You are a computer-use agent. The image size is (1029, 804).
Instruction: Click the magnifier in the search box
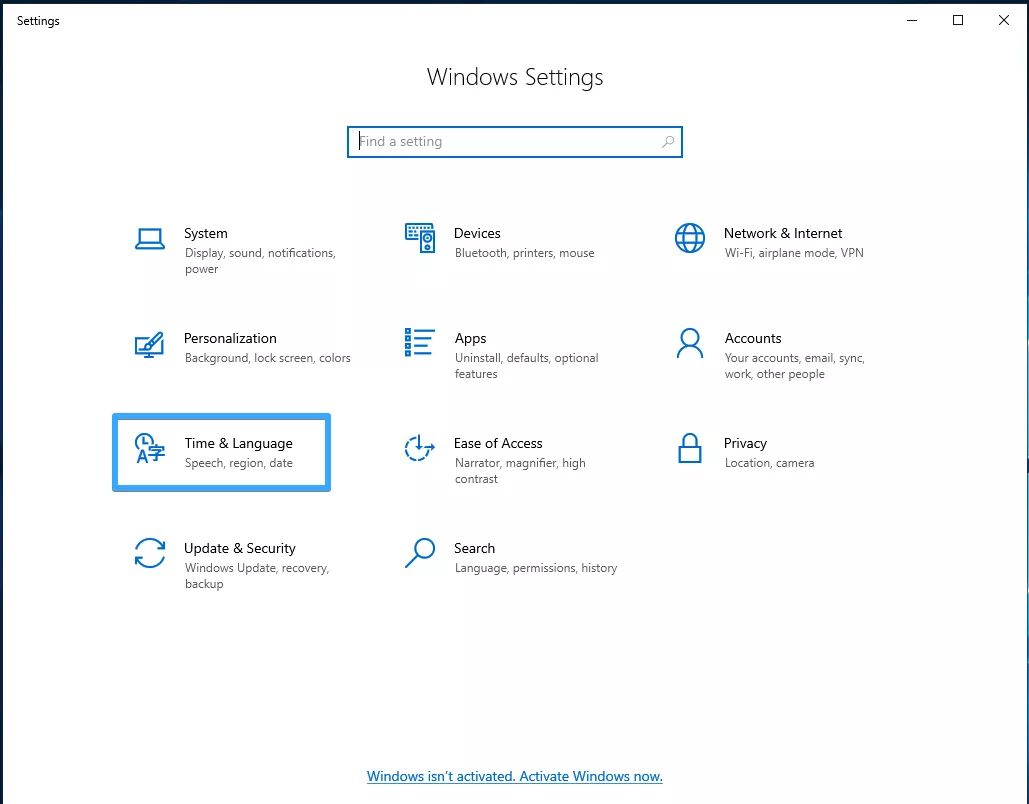[668, 142]
